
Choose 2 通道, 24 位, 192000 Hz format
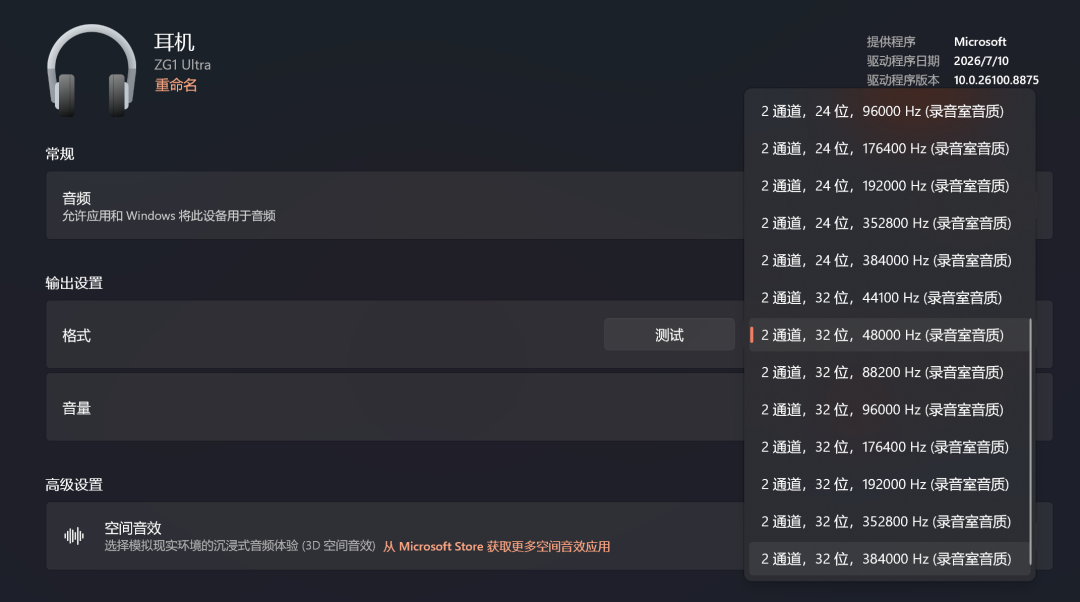click(x=889, y=186)
